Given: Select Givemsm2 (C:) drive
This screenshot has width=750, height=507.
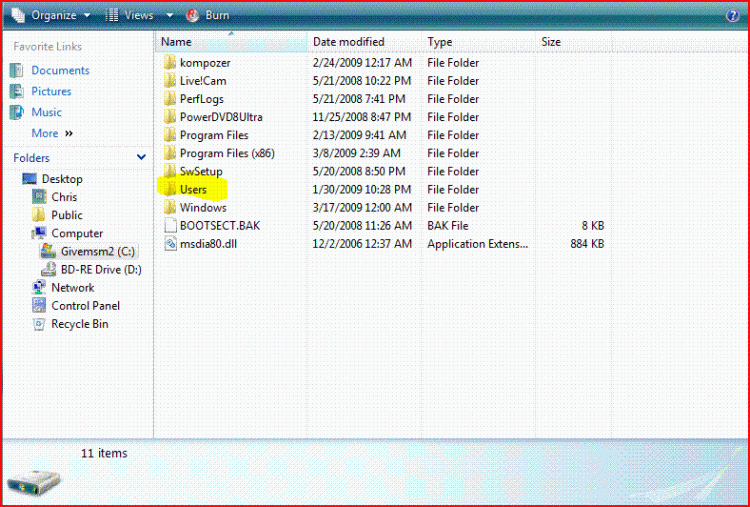Looking at the screenshot, I should pos(98,252).
